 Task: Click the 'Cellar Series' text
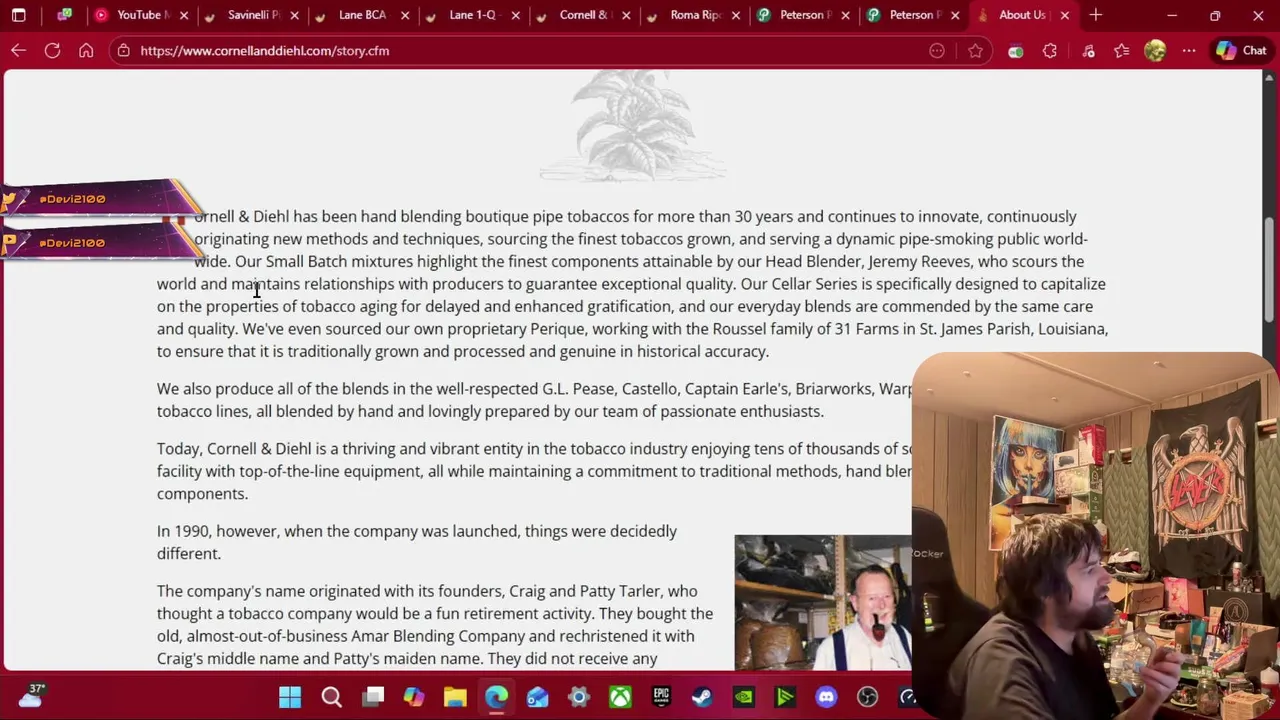pos(815,284)
